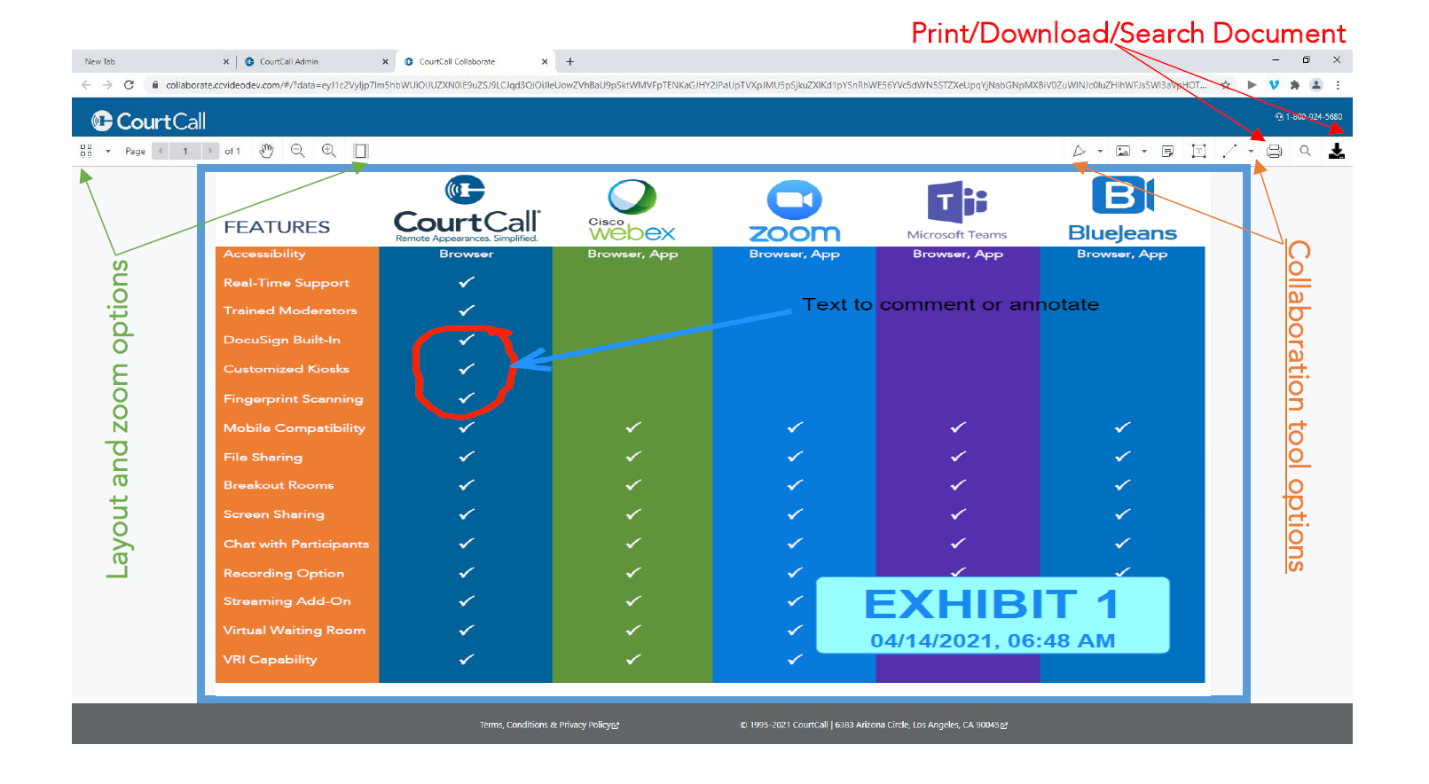Expand the layout options dropdown arrow
Viewport: 1429px width, 784px height.
pyautogui.click(x=107, y=152)
